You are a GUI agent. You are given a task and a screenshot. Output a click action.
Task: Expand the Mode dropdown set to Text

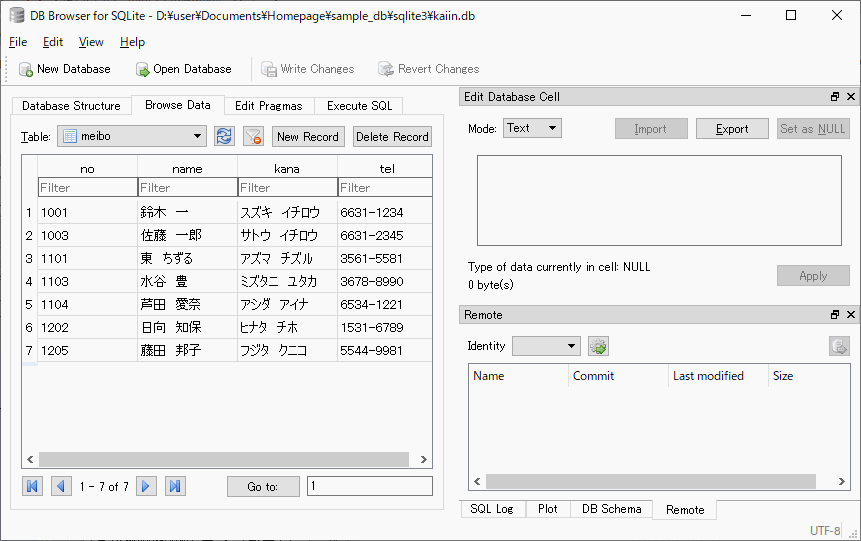[x=532, y=128]
